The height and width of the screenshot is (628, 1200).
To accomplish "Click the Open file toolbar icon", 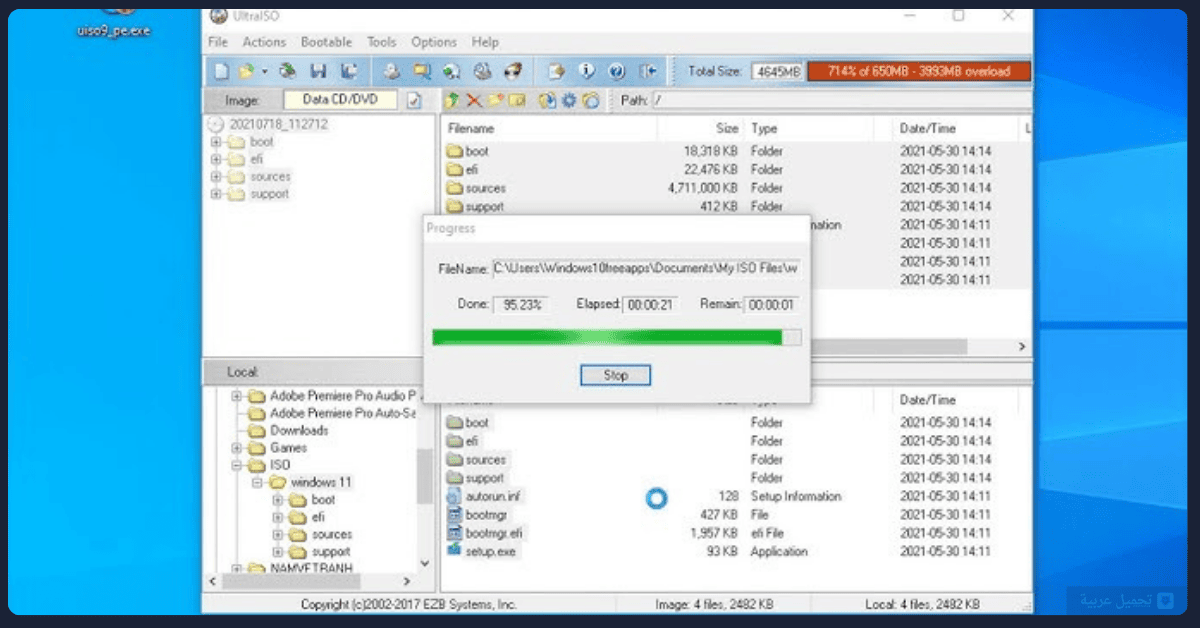I will pos(246,71).
